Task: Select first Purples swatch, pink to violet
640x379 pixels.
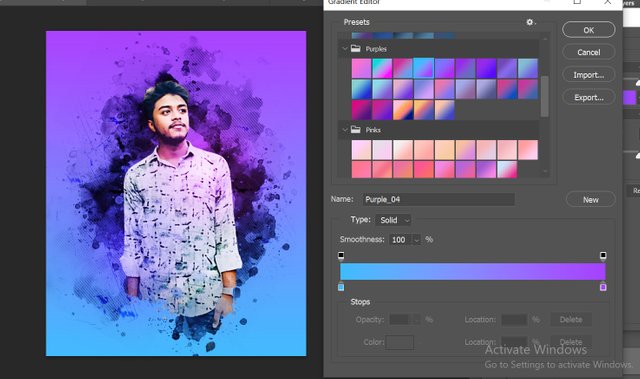Action: (x=361, y=68)
